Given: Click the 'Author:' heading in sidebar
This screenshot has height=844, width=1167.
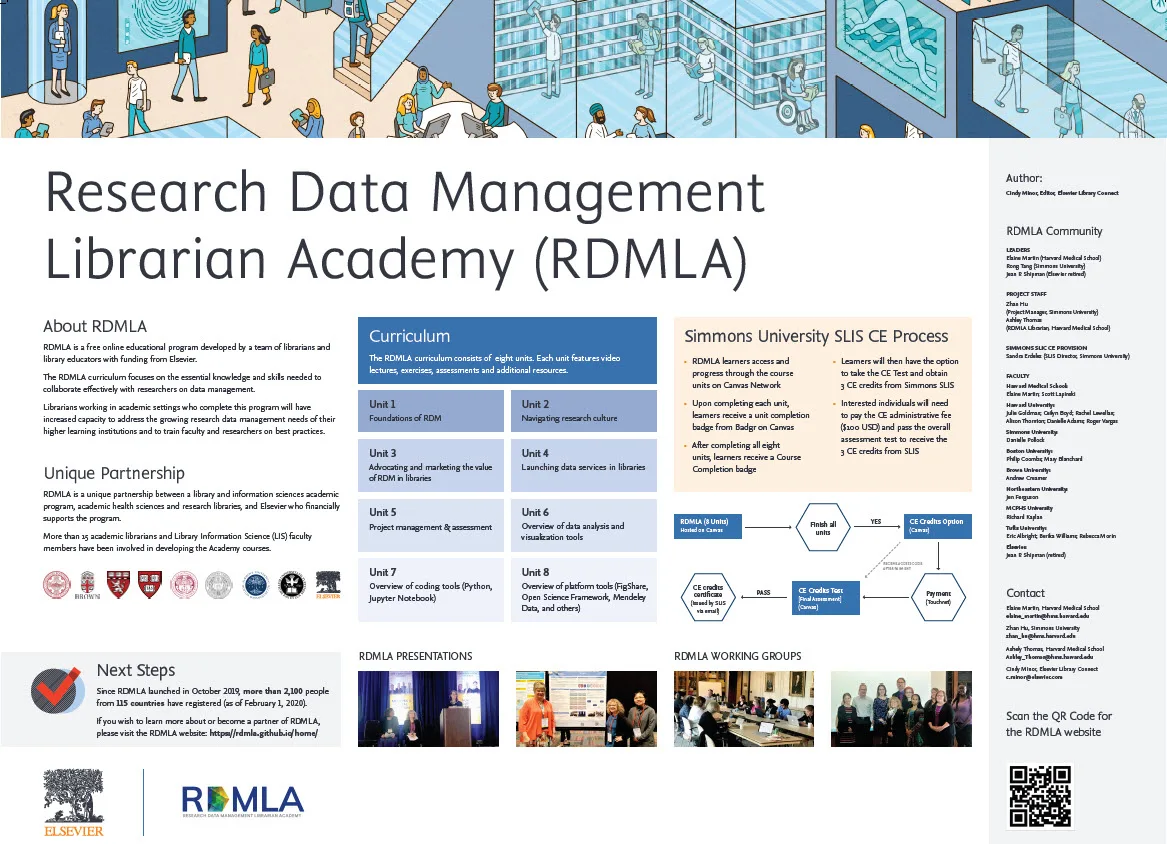Looking at the screenshot, I should [1024, 179].
